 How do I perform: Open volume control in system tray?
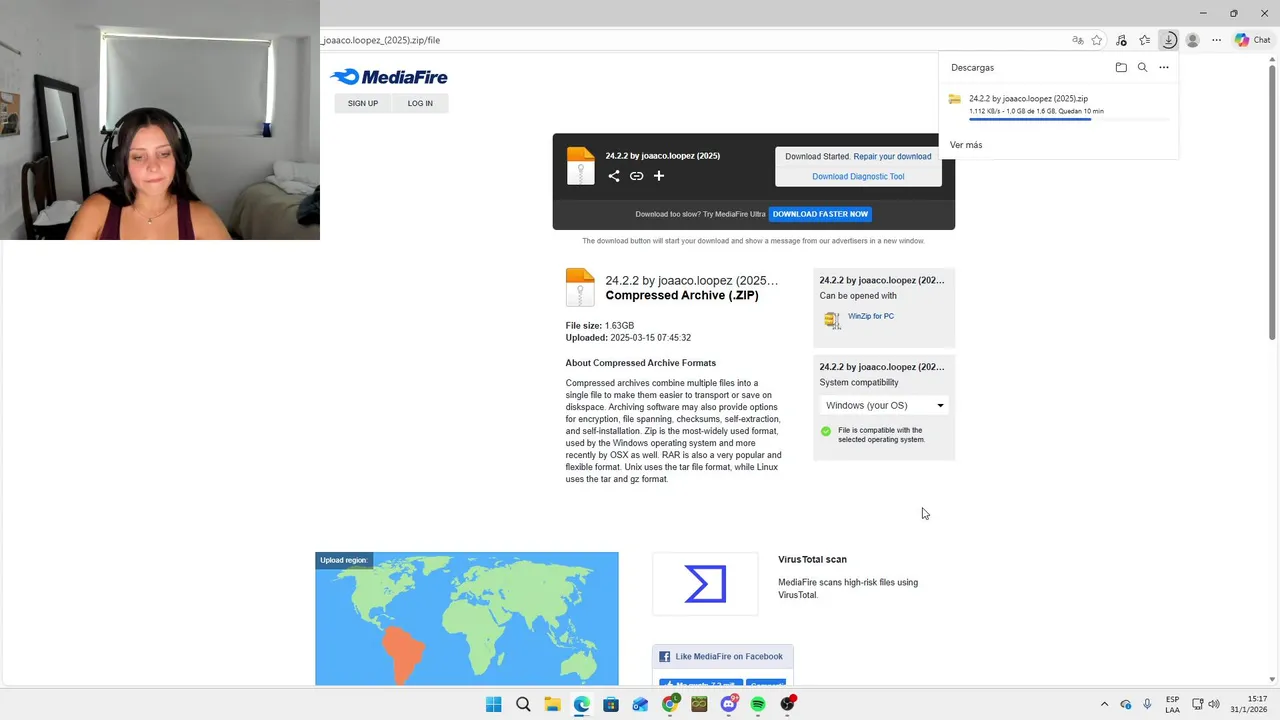(x=1214, y=704)
